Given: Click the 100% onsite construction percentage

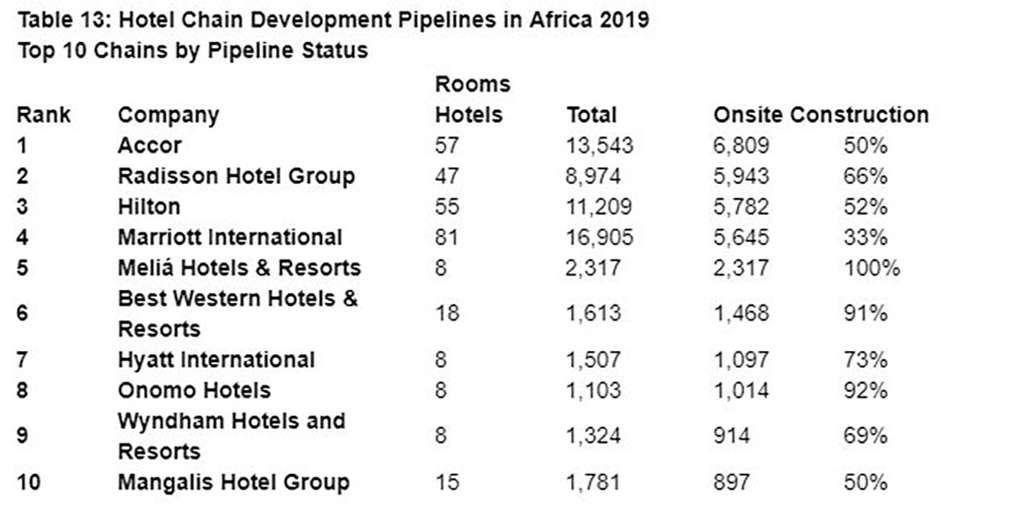Looking at the screenshot, I should click(x=872, y=268).
